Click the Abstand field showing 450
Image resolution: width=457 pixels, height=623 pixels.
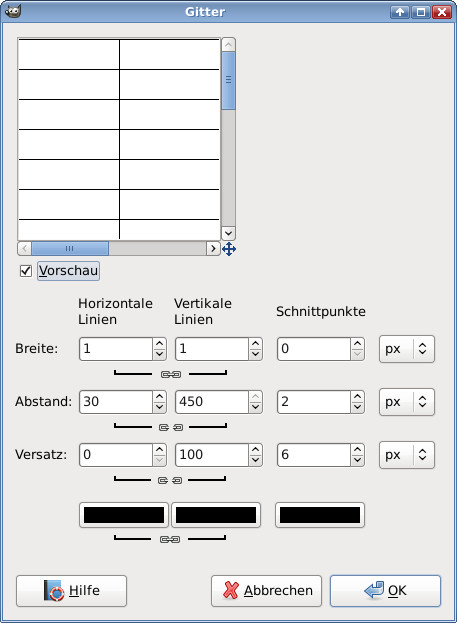click(x=212, y=402)
